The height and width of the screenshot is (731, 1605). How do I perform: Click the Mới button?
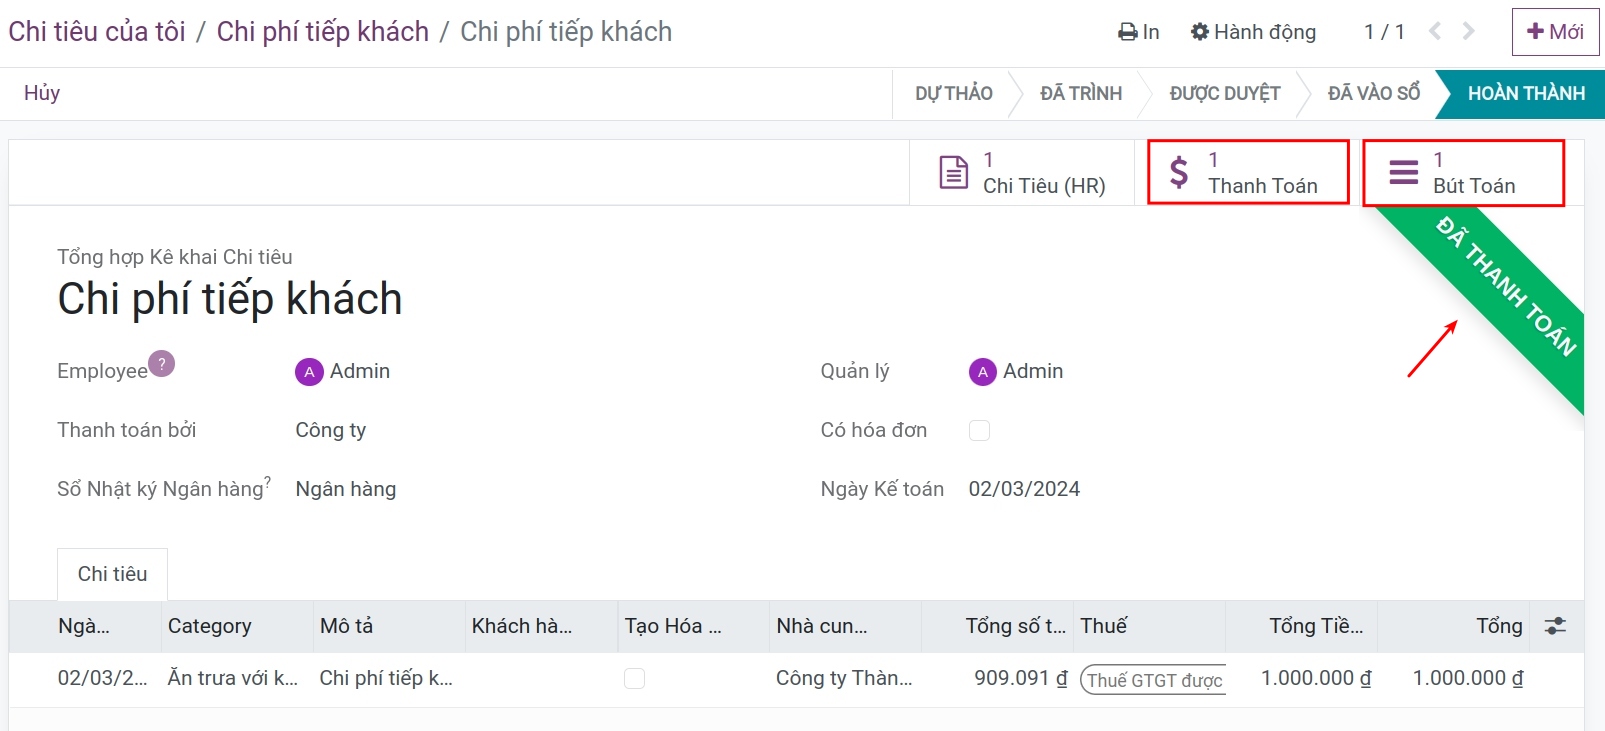point(1555,32)
